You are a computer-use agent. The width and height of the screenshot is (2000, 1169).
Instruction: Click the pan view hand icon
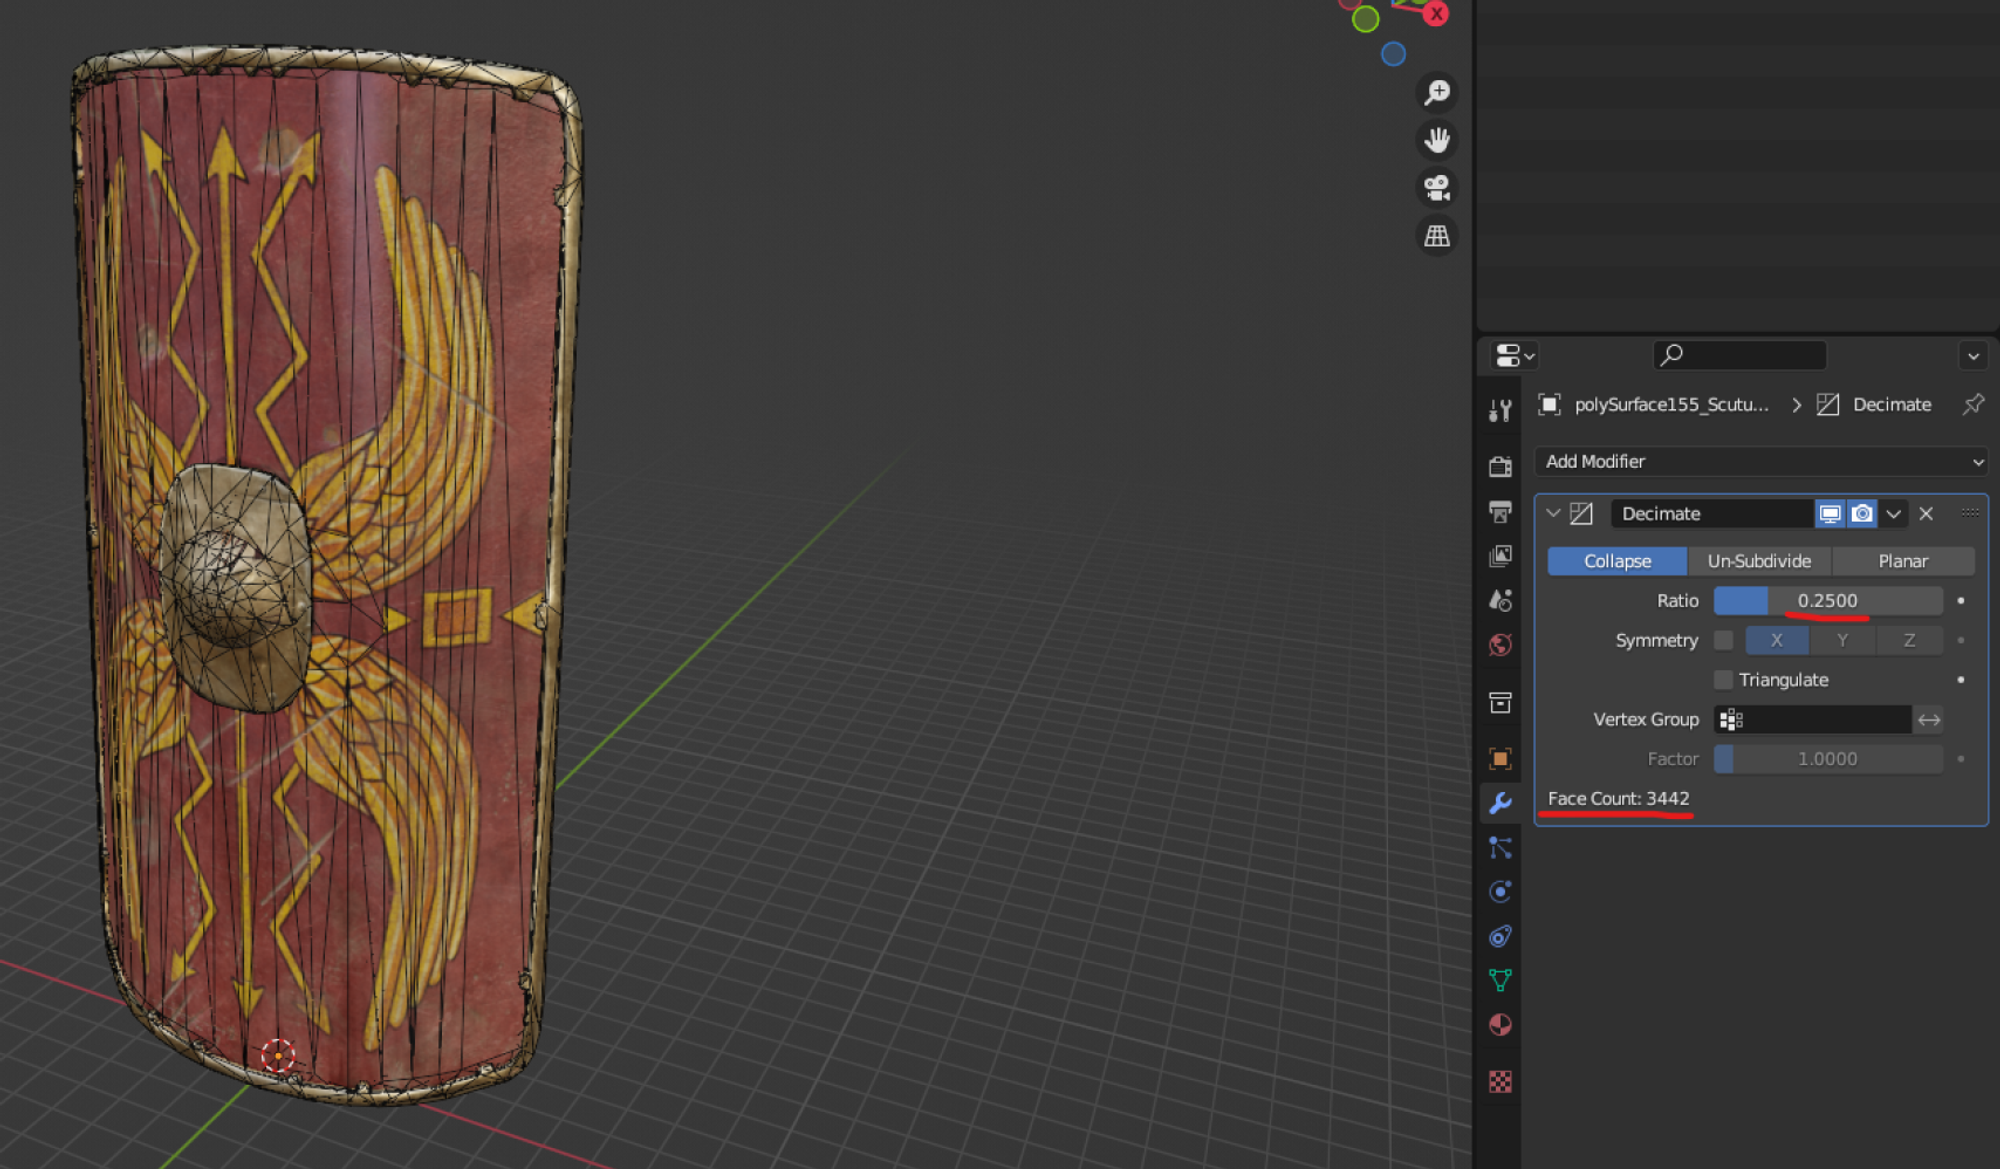coord(1437,140)
